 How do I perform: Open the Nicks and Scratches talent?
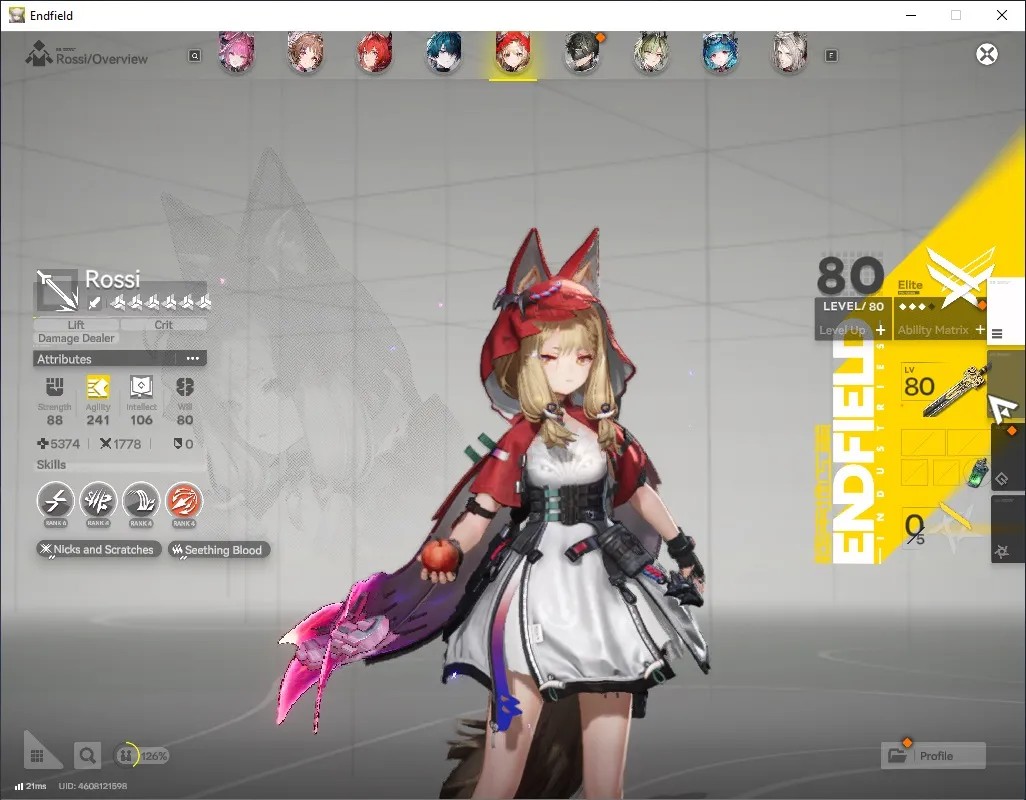coord(99,550)
